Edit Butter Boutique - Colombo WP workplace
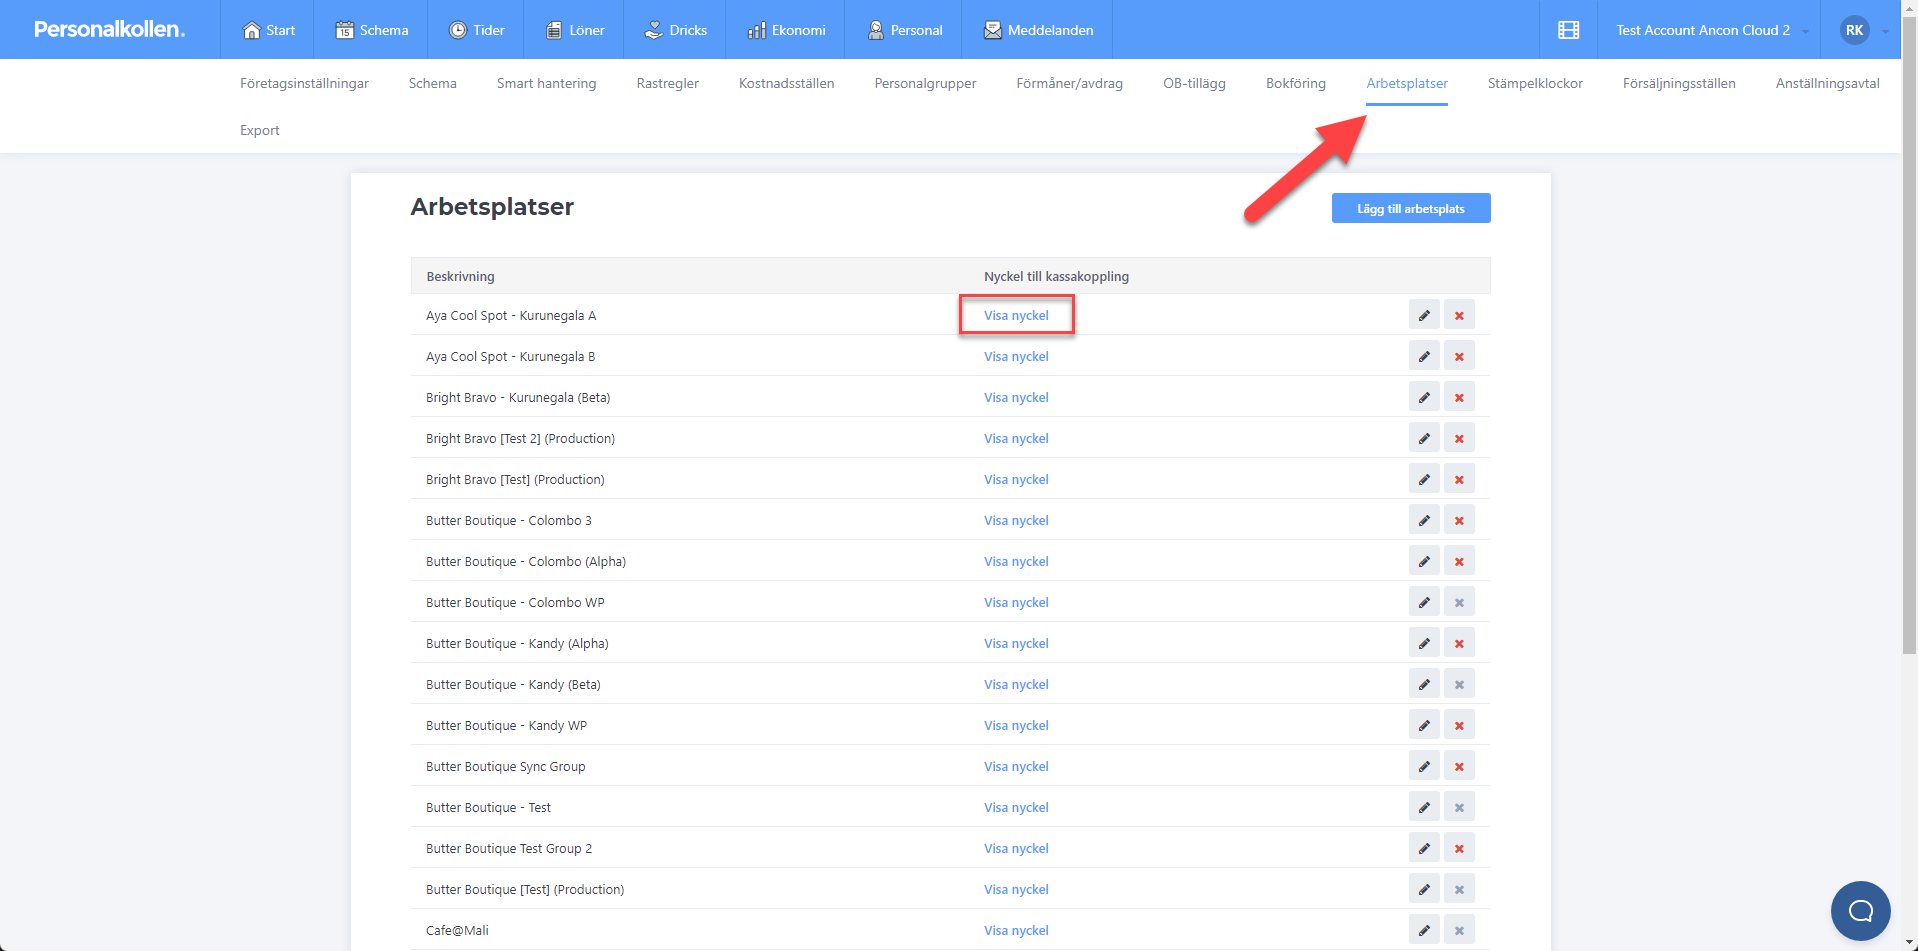Viewport: 1918px width, 951px height. coord(1424,602)
